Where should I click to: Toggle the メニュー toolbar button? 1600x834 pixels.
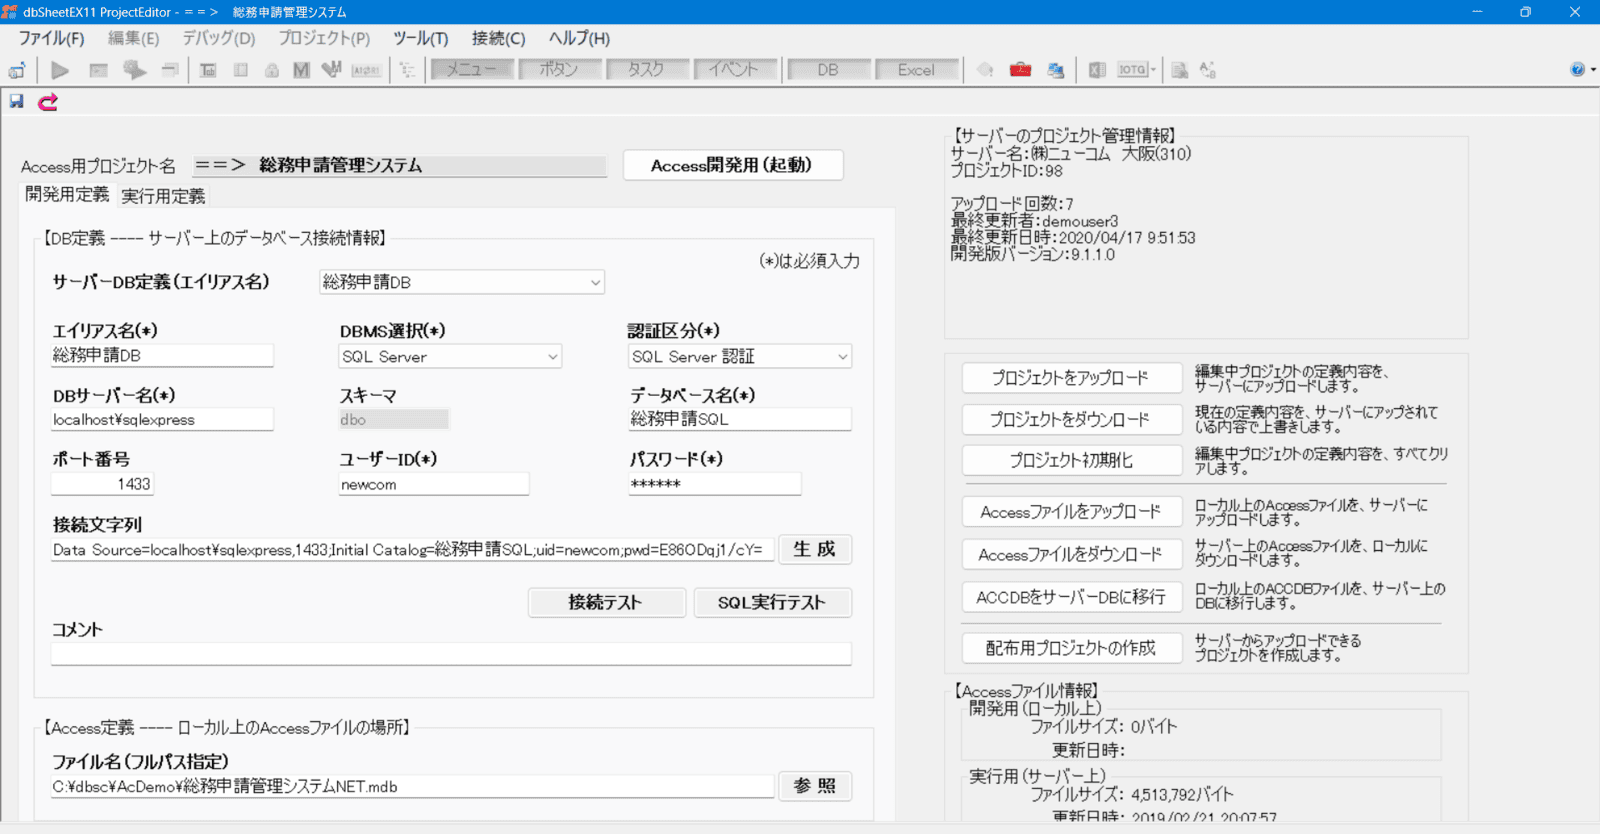click(x=472, y=69)
